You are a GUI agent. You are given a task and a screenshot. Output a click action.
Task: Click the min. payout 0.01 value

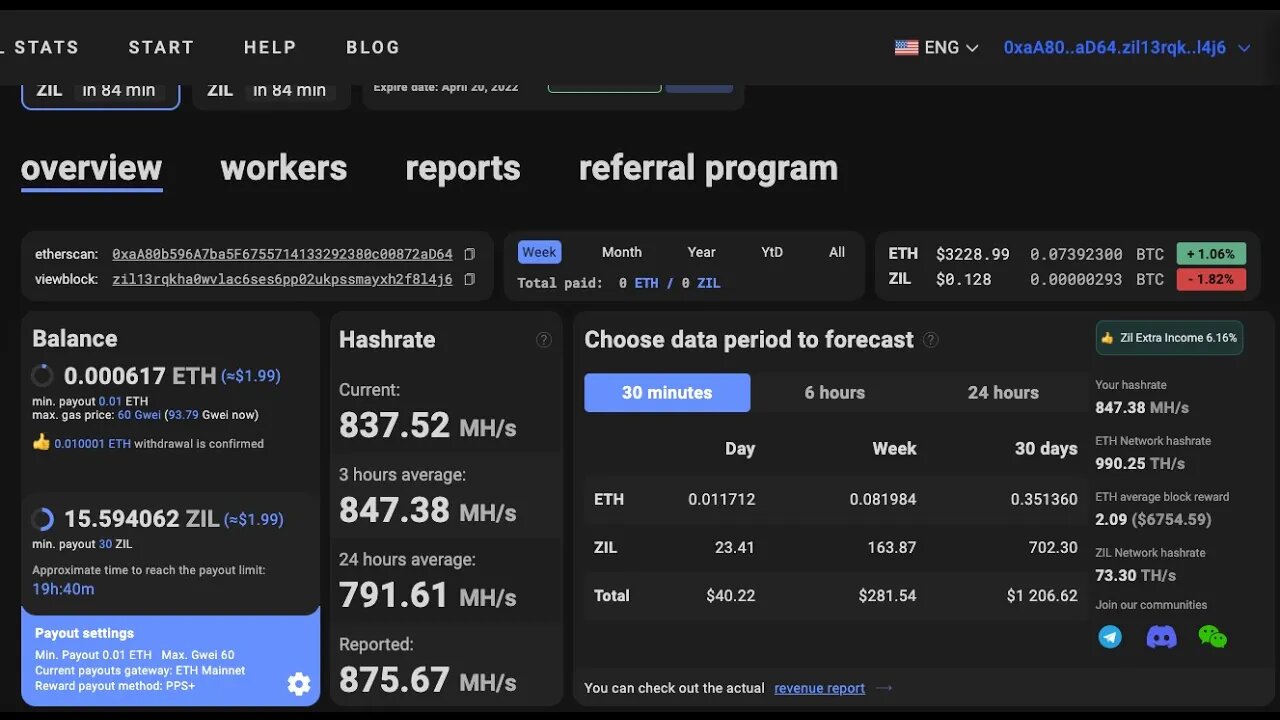[110, 401]
